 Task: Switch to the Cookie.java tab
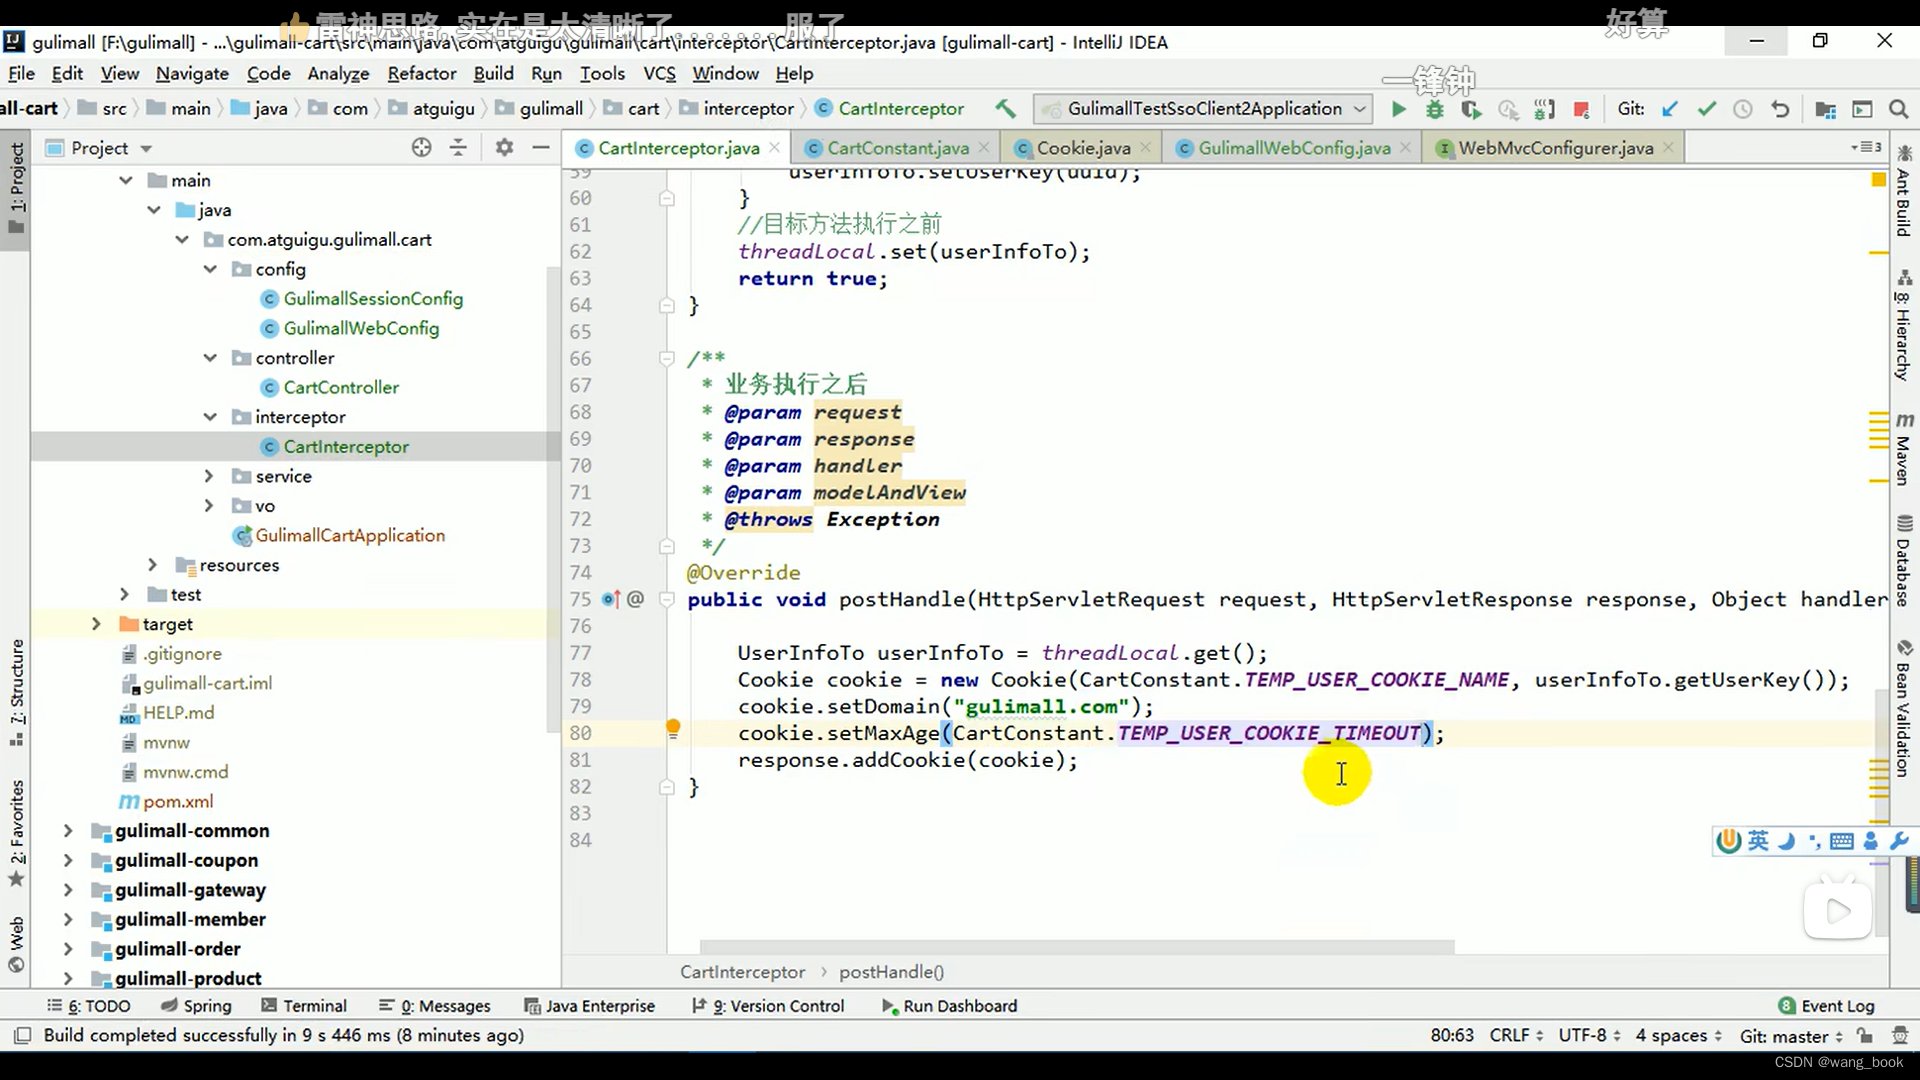(x=1083, y=148)
